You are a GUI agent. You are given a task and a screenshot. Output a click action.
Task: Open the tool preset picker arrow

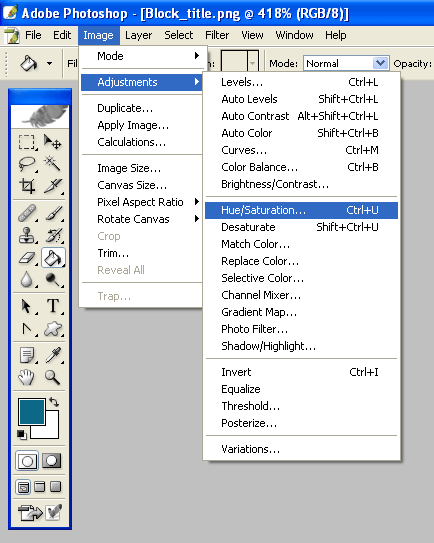coord(50,64)
